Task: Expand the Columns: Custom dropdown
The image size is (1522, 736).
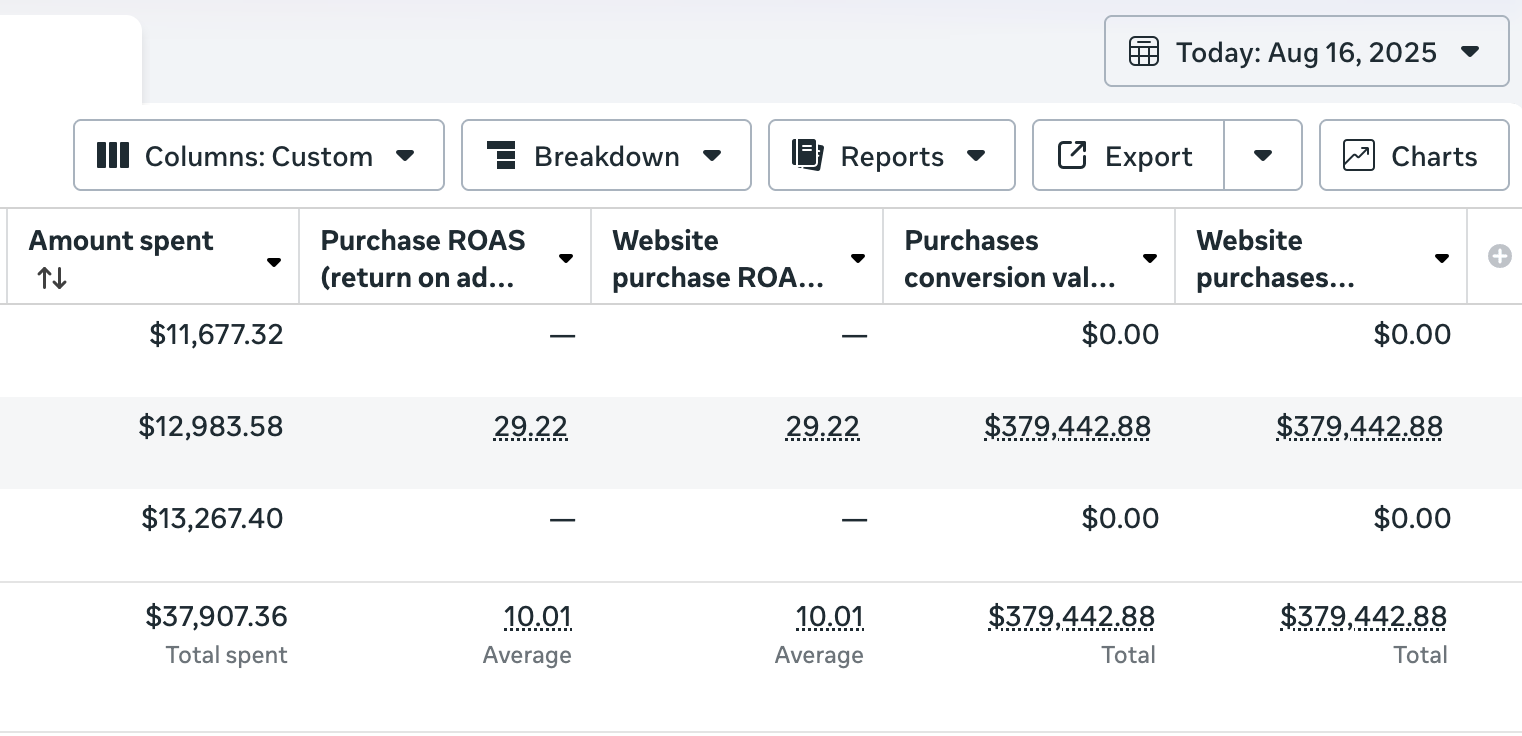Action: tap(406, 155)
